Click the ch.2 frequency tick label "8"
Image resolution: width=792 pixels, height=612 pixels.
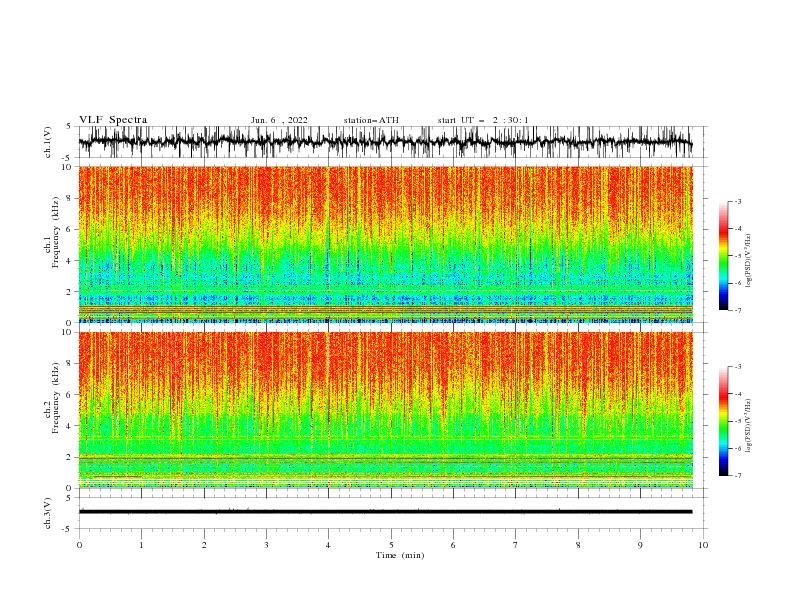pyautogui.click(x=69, y=364)
